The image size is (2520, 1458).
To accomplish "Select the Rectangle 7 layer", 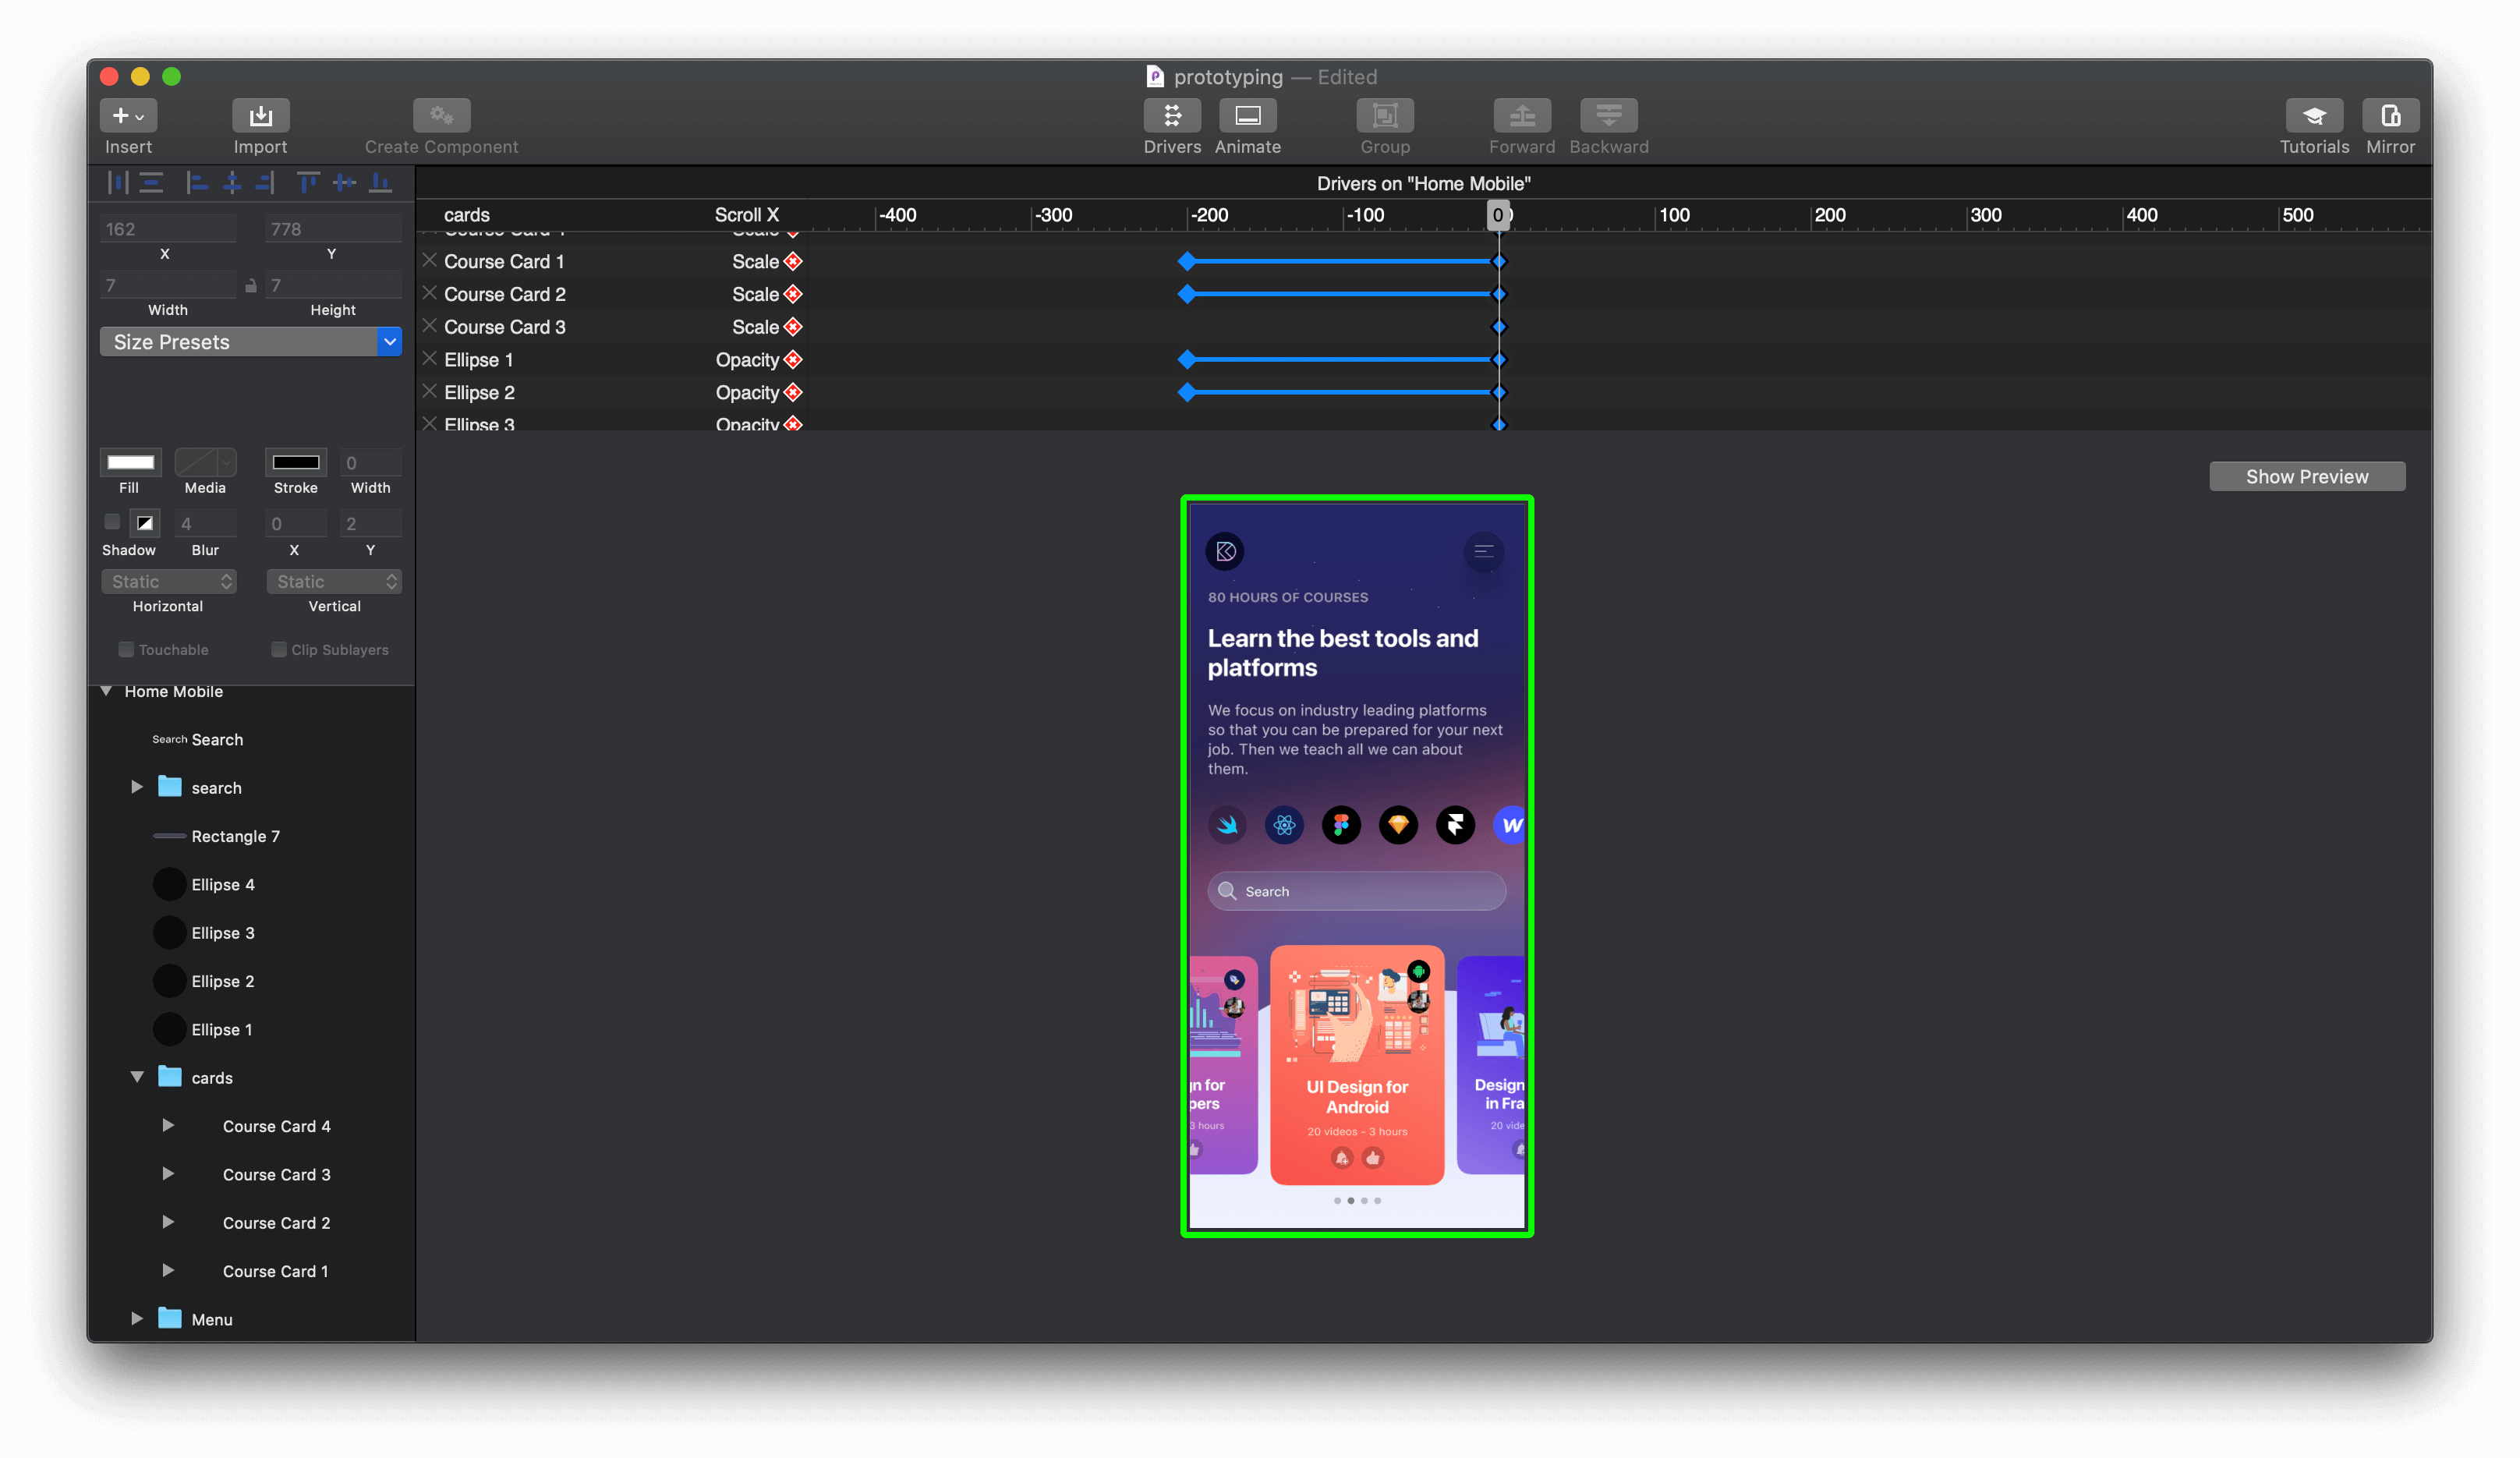I will point(235,836).
